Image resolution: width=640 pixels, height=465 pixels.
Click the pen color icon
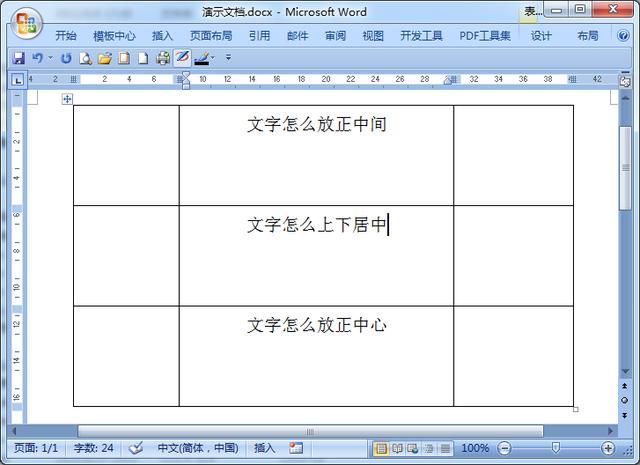point(202,58)
